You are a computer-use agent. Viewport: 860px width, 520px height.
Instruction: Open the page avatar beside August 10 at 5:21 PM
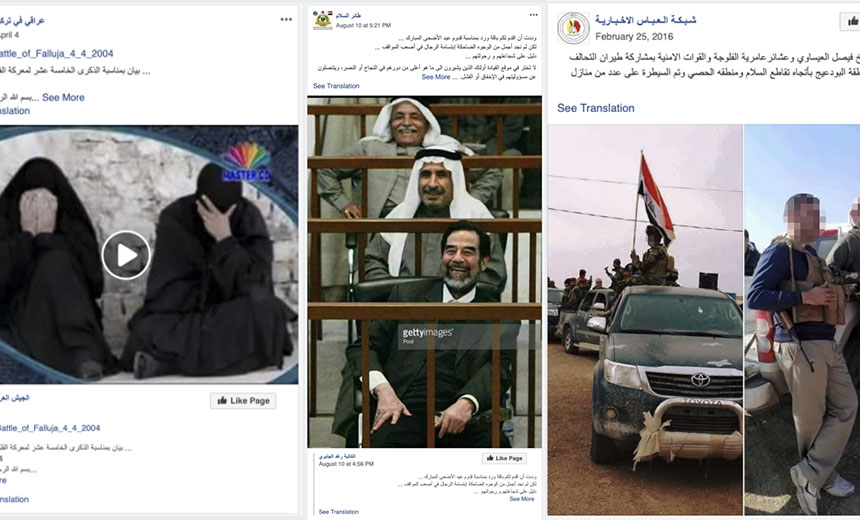click(322, 20)
